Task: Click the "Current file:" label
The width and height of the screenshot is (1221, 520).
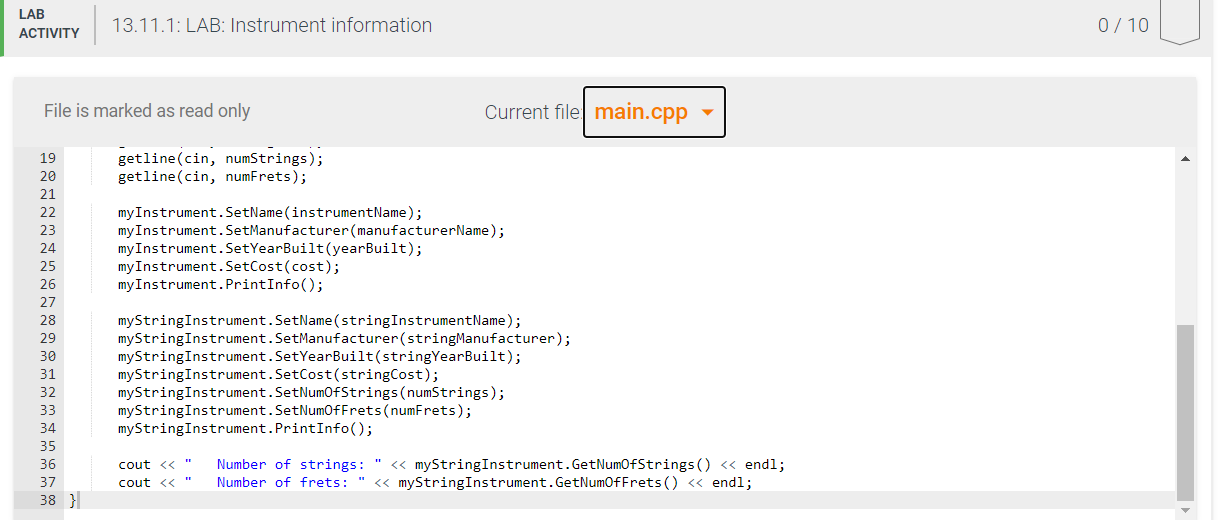Action: pos(533,112)
